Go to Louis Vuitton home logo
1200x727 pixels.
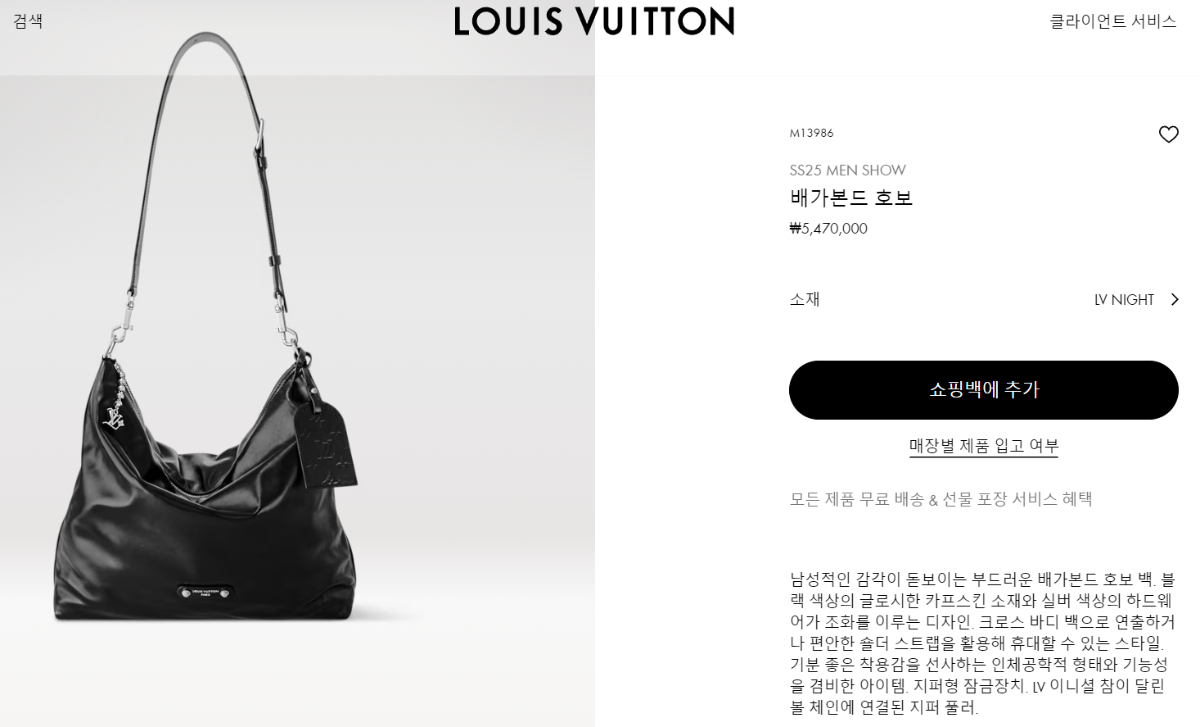point(595,21)
